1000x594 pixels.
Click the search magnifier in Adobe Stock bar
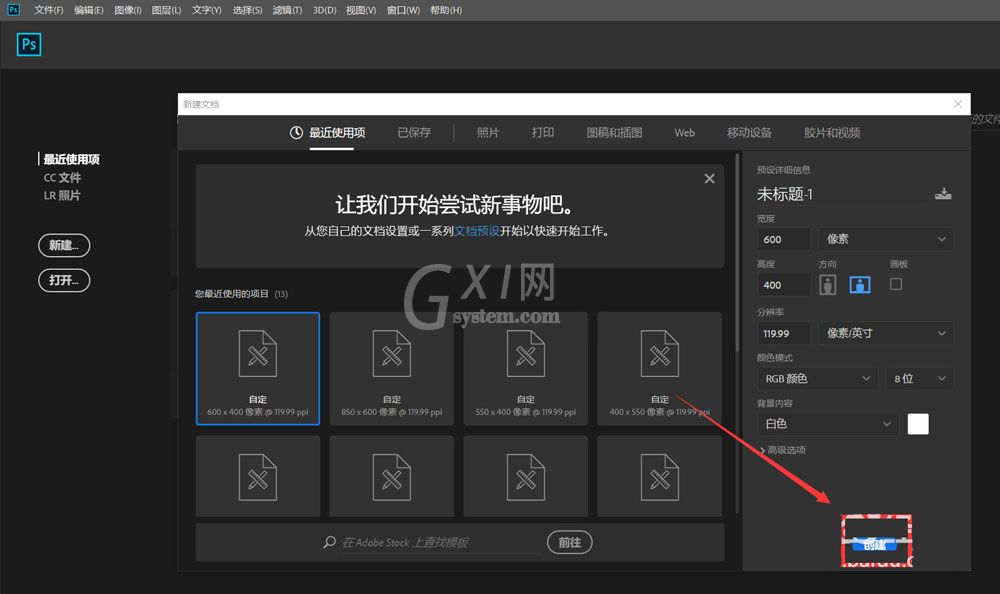[330, 542]
